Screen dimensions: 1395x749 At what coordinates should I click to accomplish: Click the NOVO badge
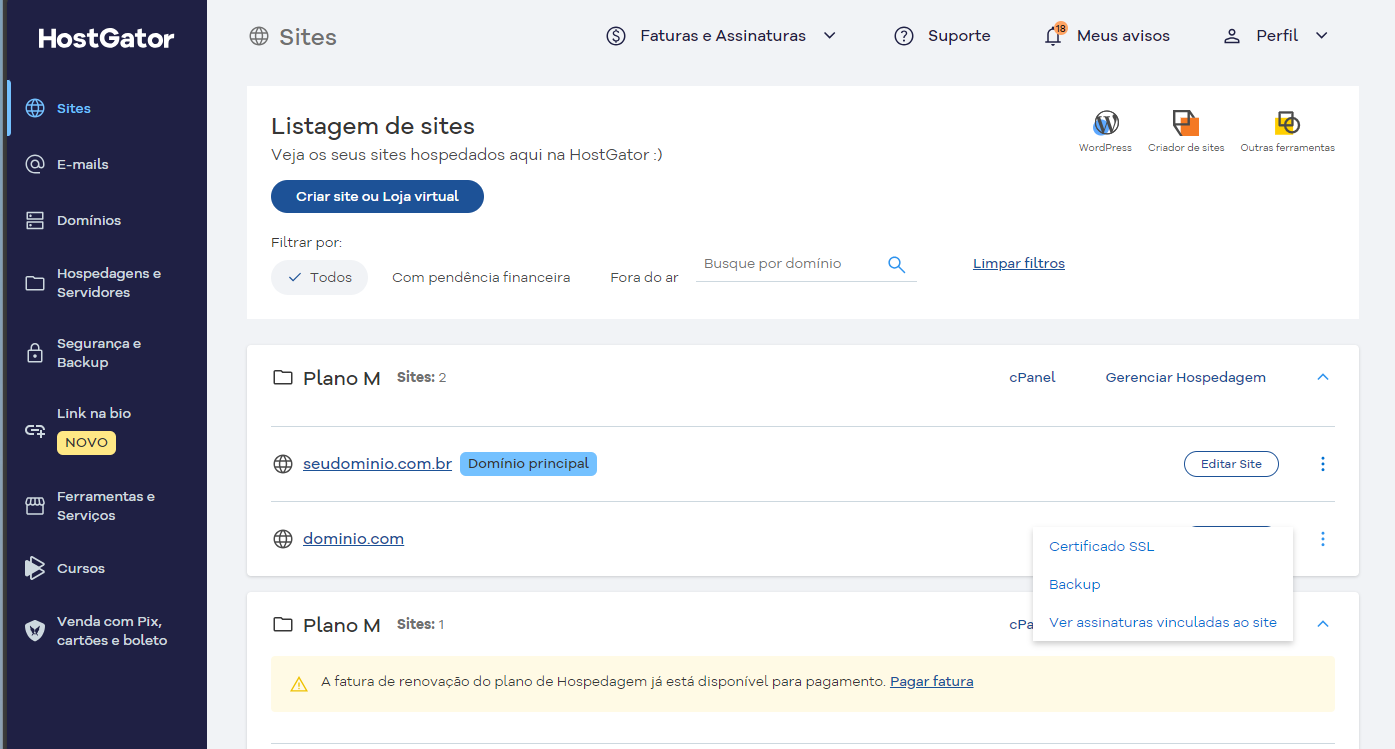click(86, 443)
